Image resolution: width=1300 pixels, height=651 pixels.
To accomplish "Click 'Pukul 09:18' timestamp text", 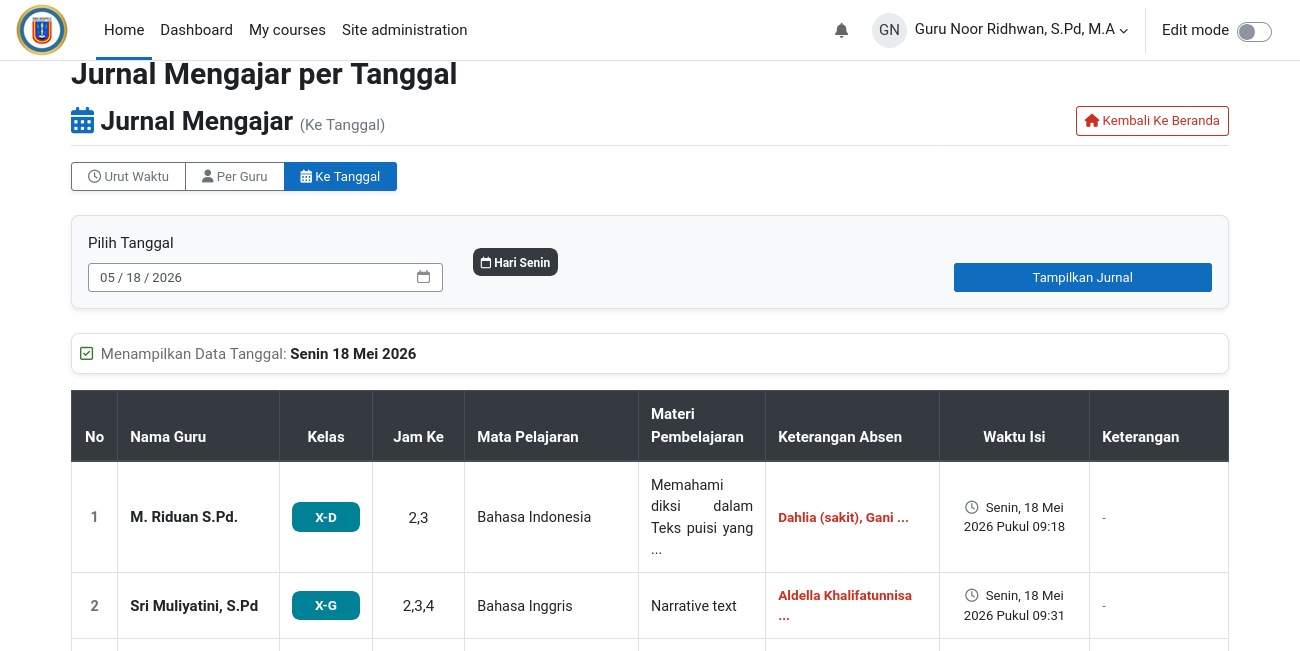I will point(1031,526).
